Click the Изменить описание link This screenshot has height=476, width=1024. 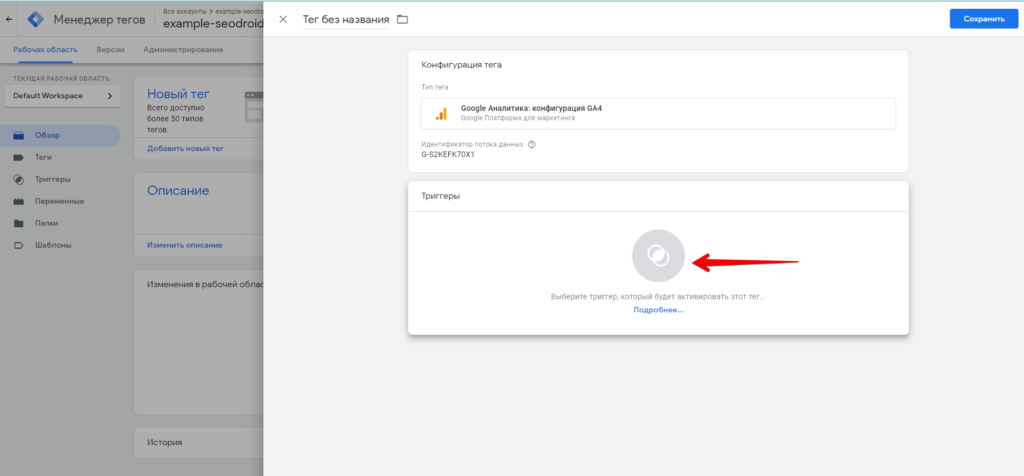[185, 245]
